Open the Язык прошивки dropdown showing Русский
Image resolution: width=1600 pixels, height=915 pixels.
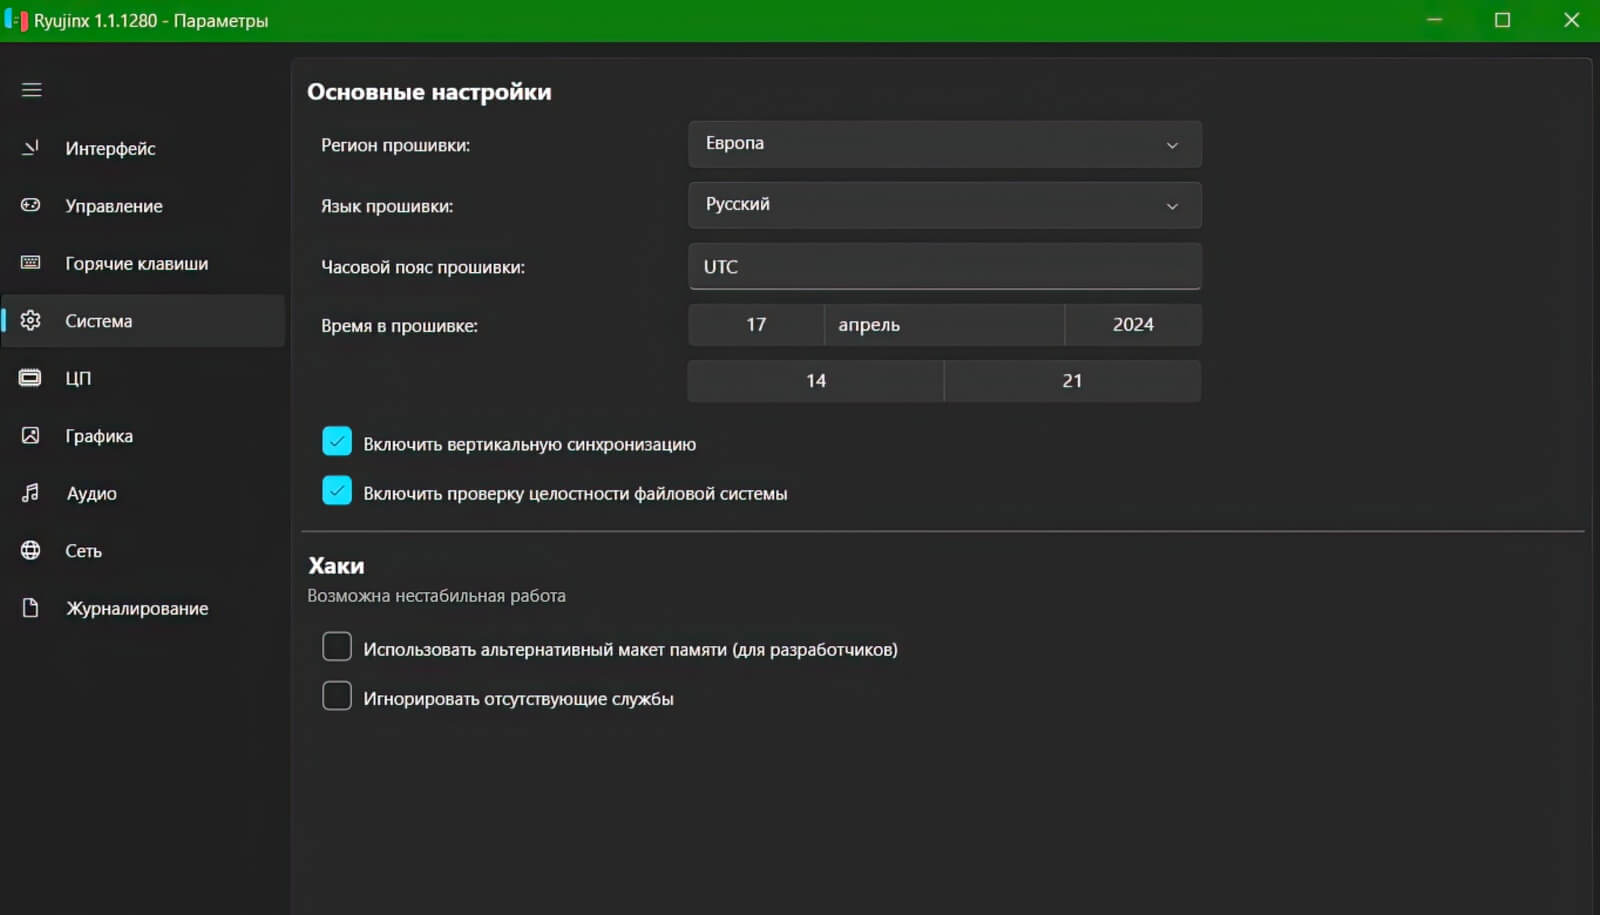[x=945, y=205]
